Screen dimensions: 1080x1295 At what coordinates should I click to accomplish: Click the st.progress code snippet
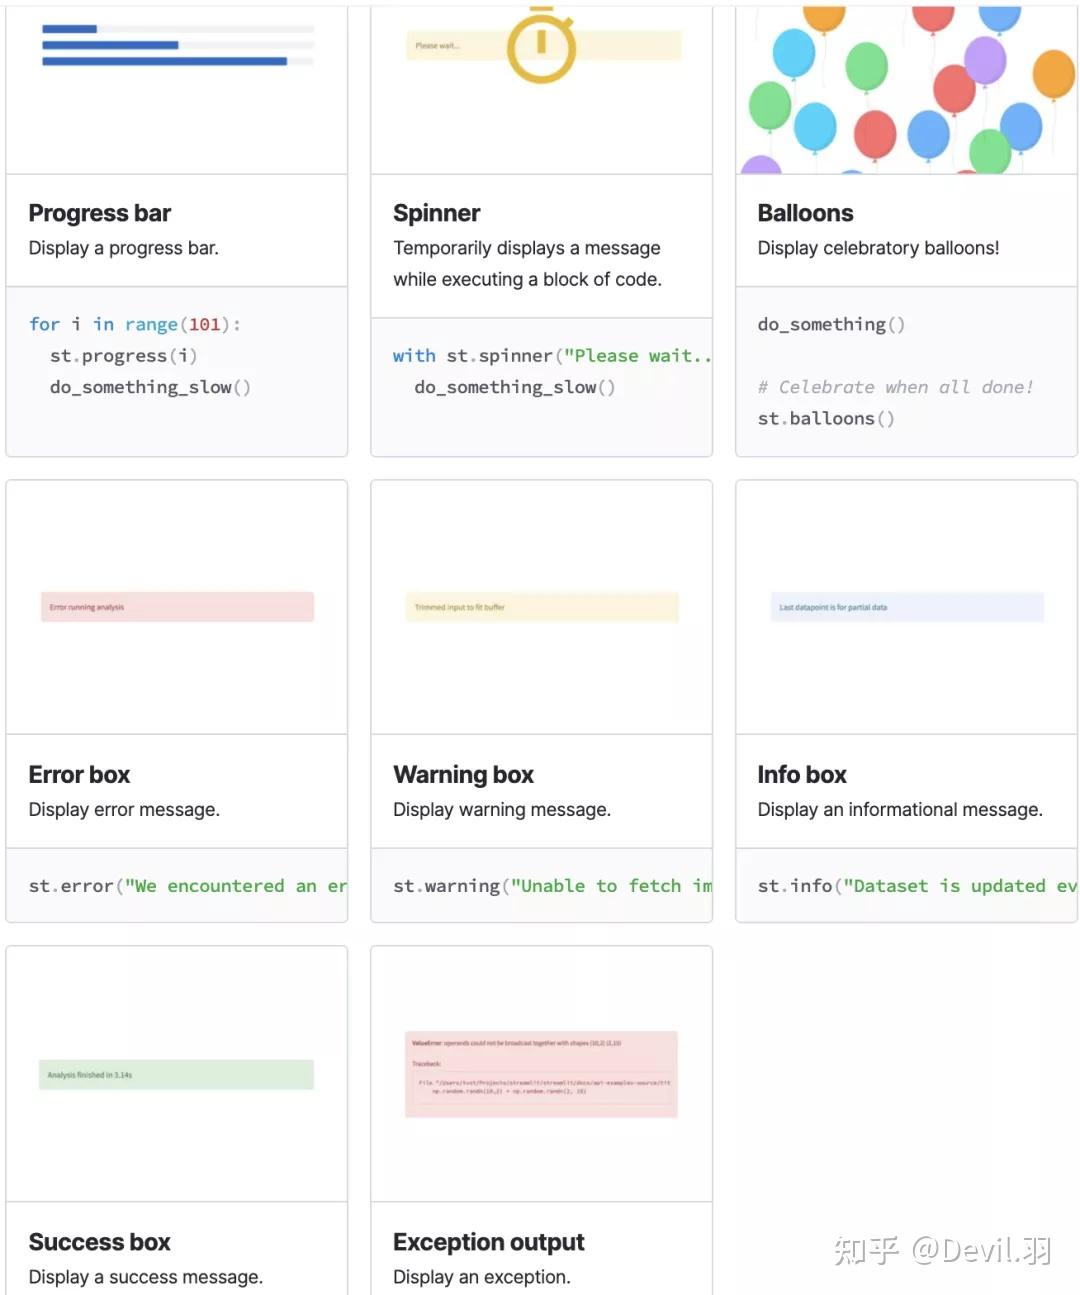tap(124, 356)
